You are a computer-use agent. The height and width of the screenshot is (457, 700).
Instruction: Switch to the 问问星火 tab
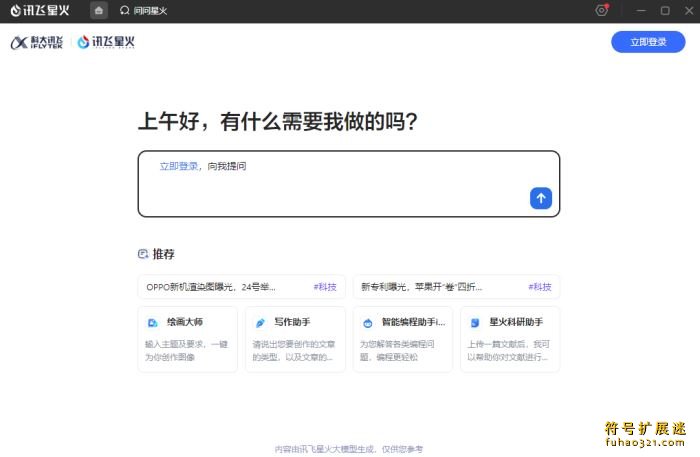tap(143, 11)
